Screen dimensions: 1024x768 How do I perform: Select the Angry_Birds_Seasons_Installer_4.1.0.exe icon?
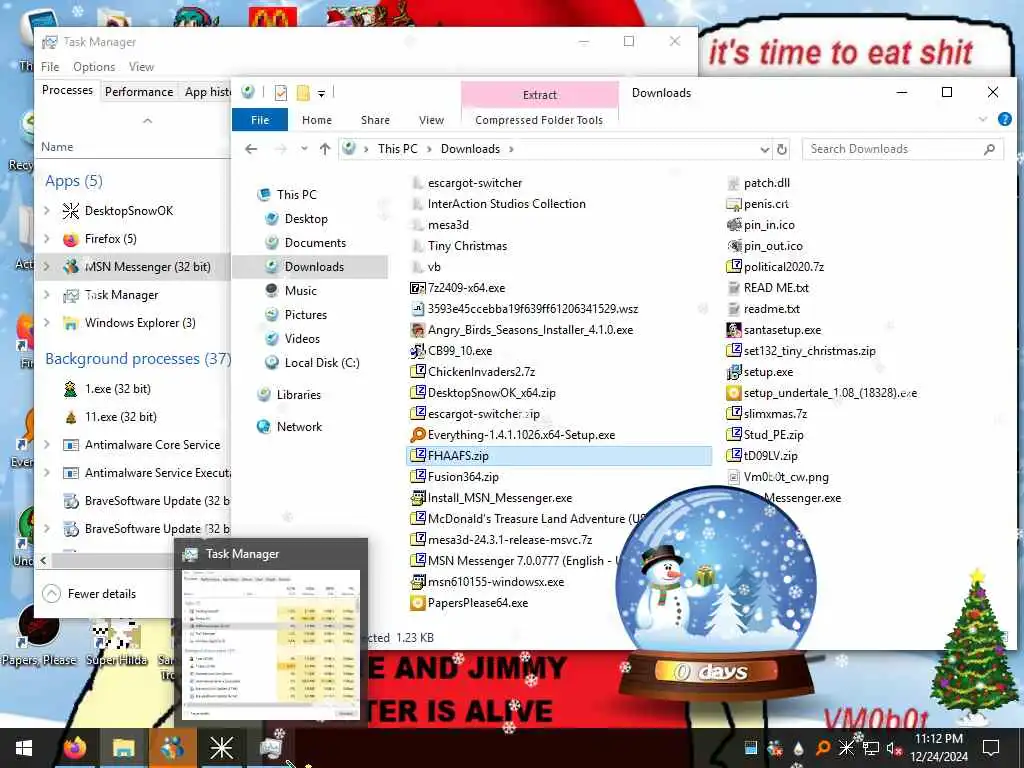(x=418, y=329)
